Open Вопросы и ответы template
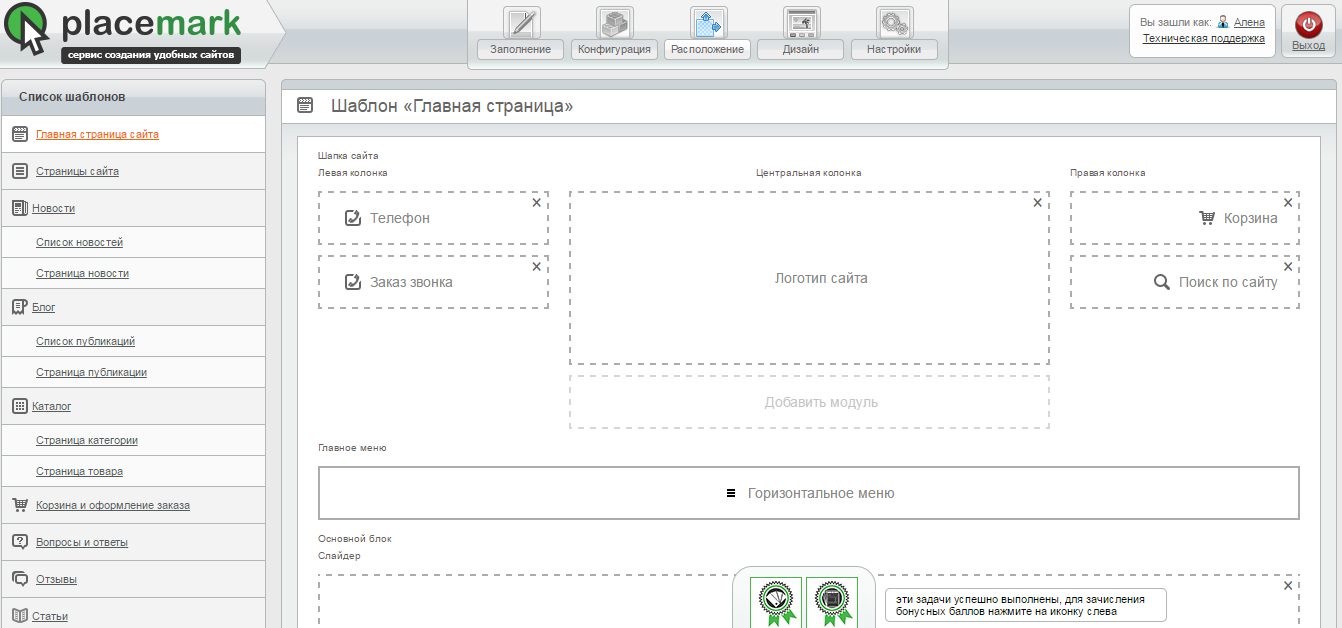Screen dimensions: 1342x628 pos(82,543)
